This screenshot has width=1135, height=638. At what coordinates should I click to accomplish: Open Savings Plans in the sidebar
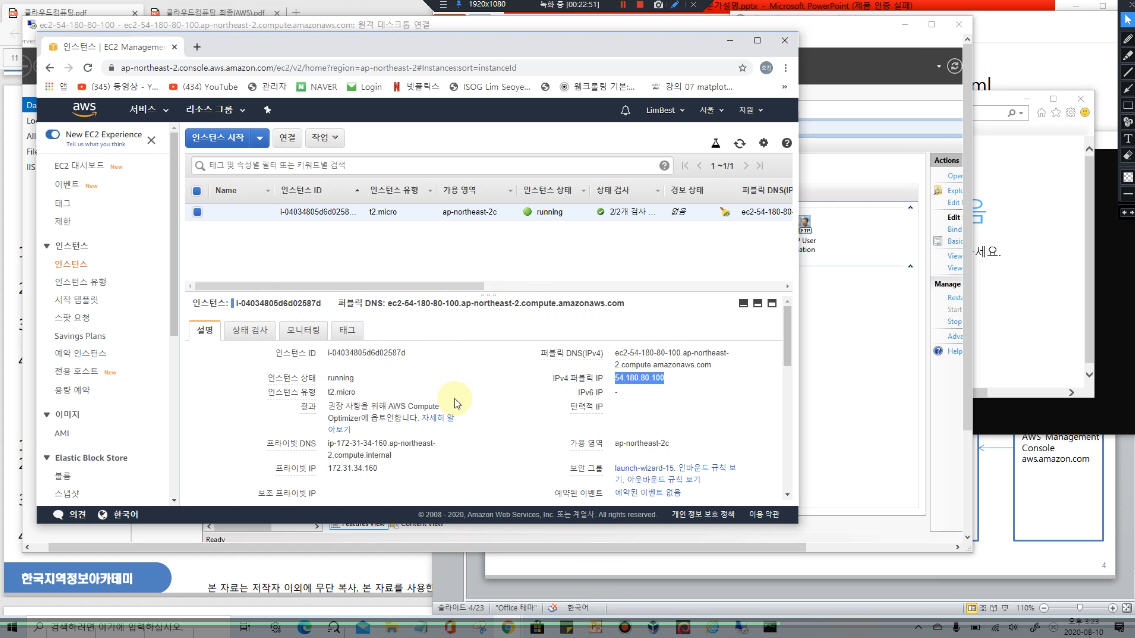click(x=80, y=336)
